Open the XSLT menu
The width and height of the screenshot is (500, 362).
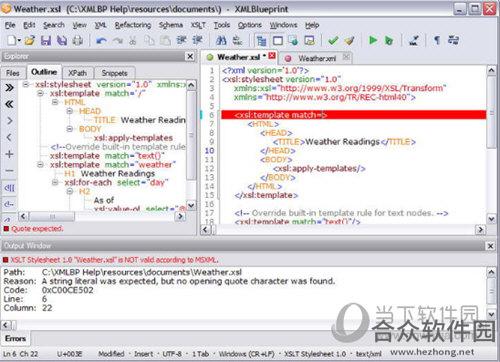(198, 25)
